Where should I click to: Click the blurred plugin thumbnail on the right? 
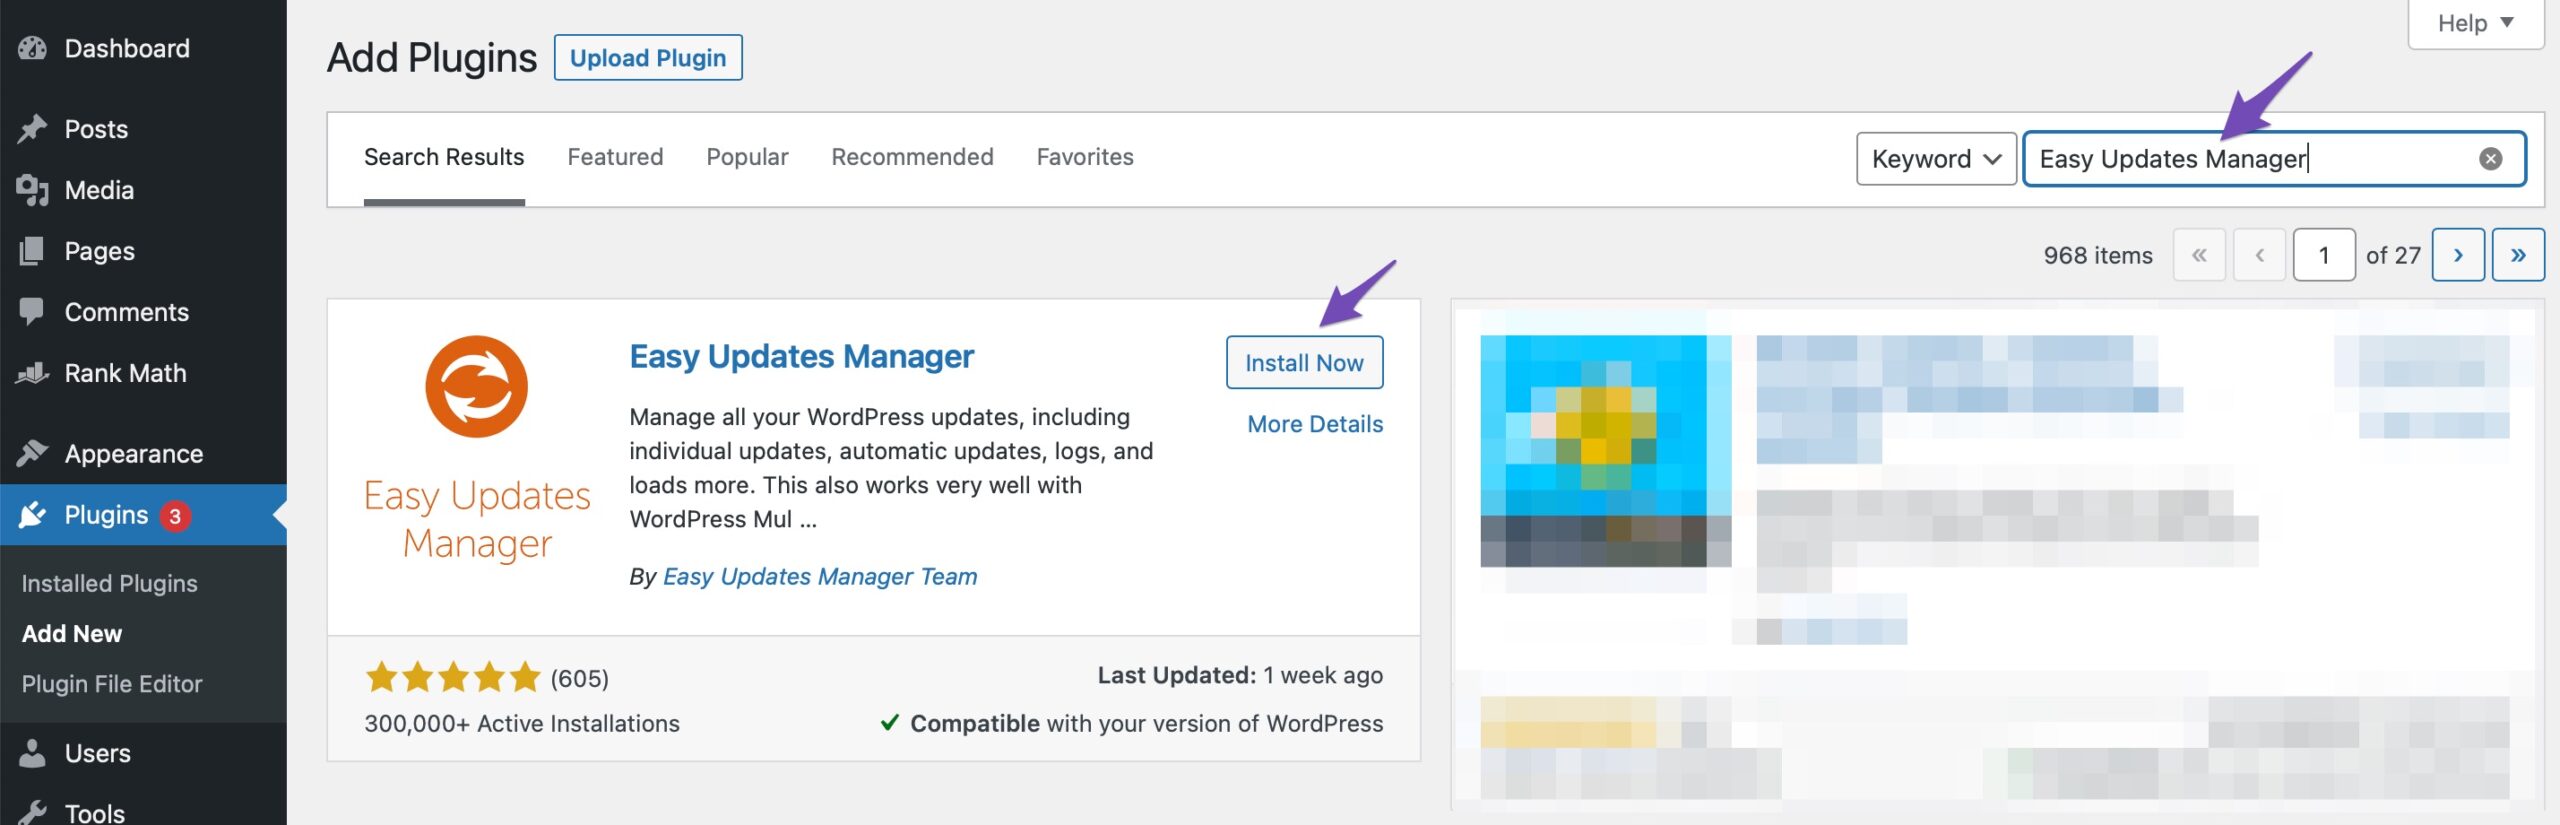click(x=1605, y=451)
